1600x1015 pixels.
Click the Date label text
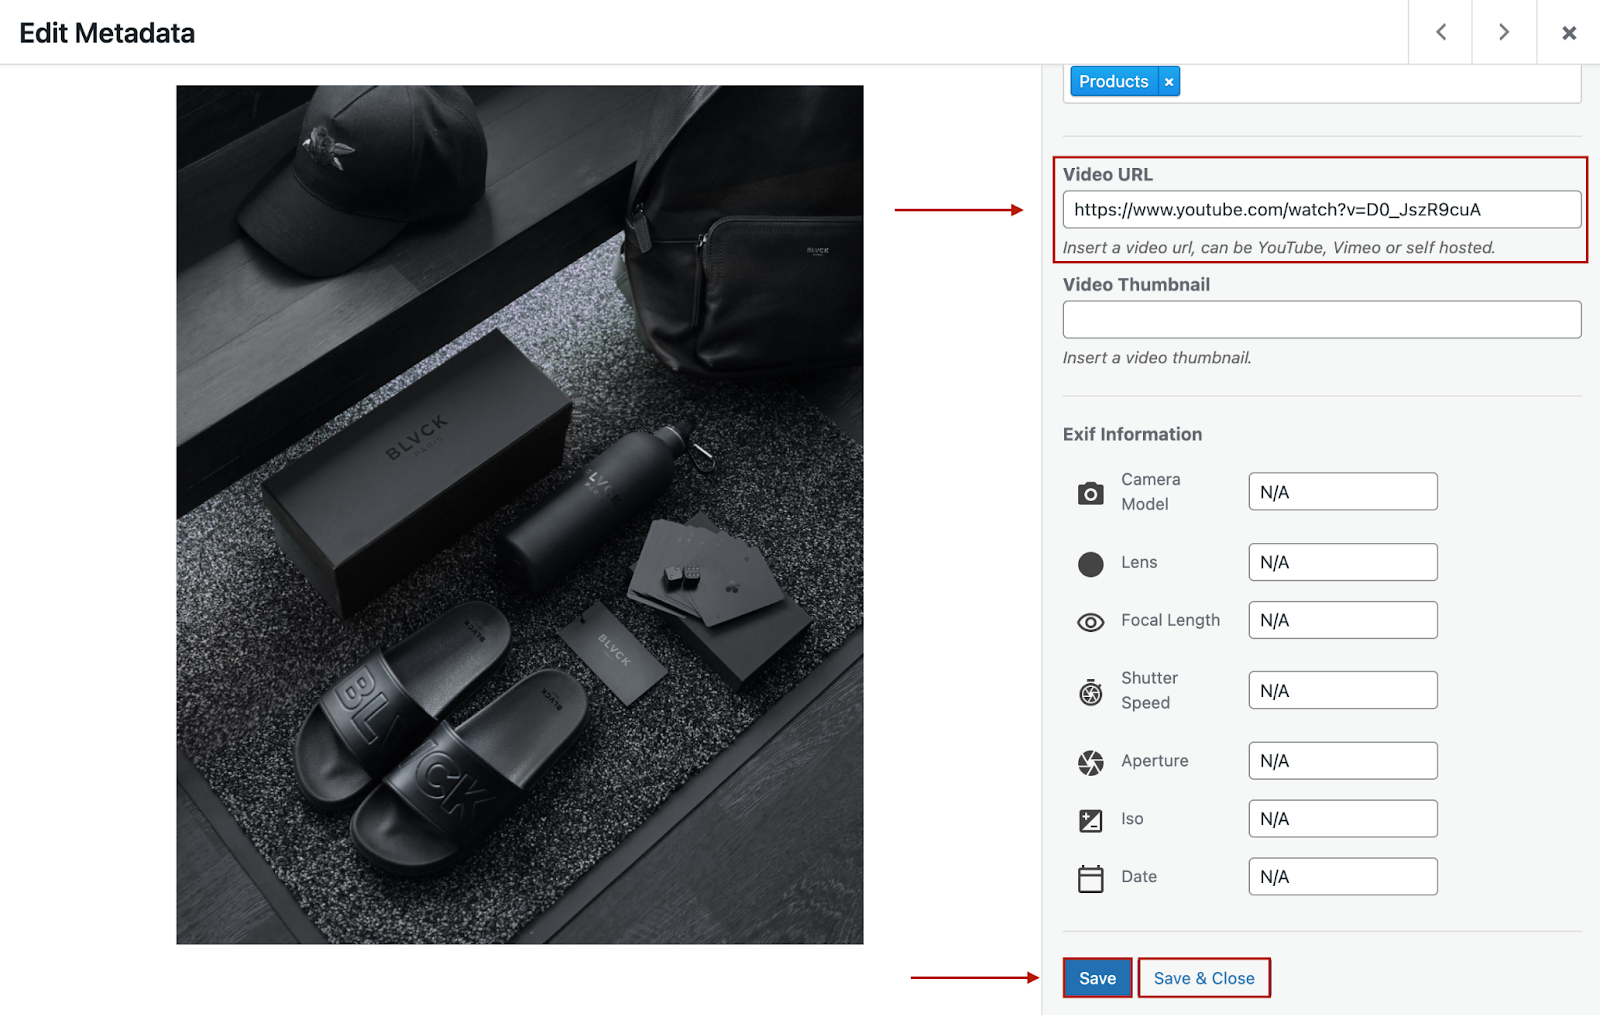1139,877
